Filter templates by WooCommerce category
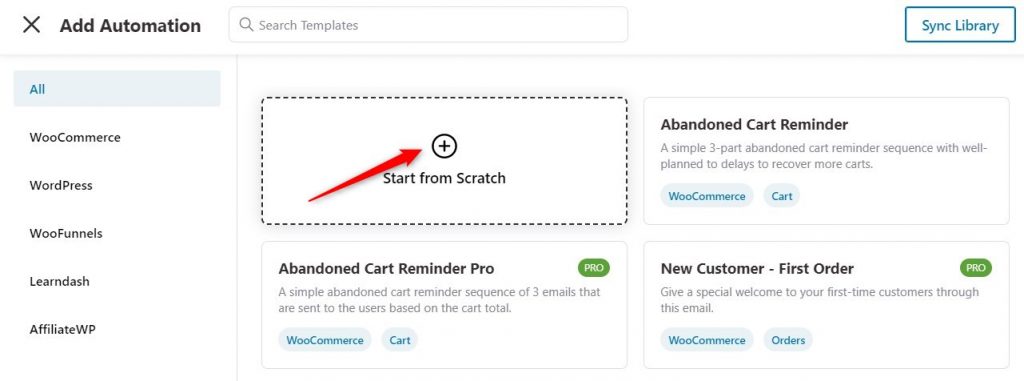This screenshot has height=381, width=1024. (75, 137)
